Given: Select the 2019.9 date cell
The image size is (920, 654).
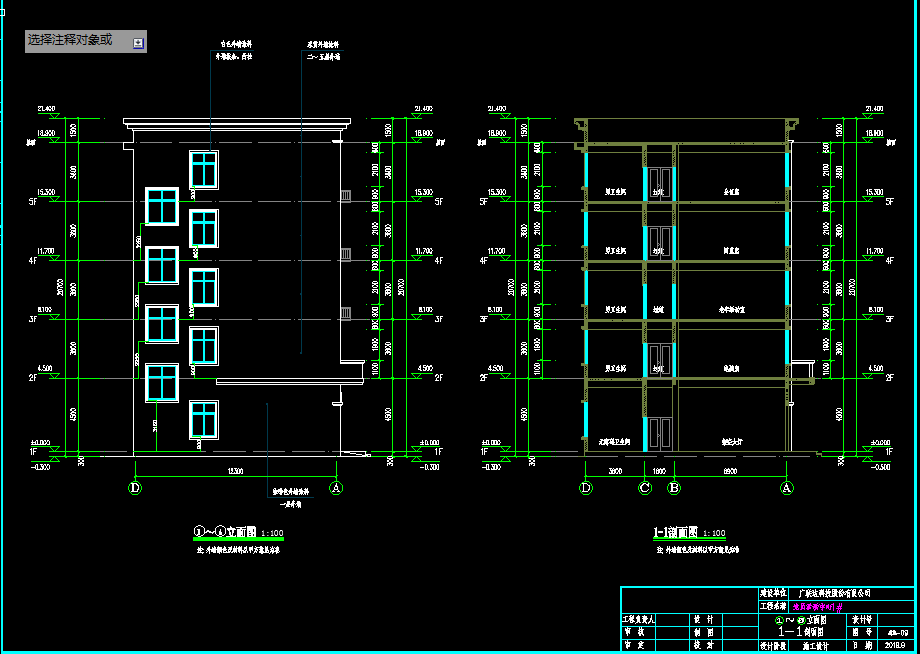Looking at the screenshot, I should (894, 646).
